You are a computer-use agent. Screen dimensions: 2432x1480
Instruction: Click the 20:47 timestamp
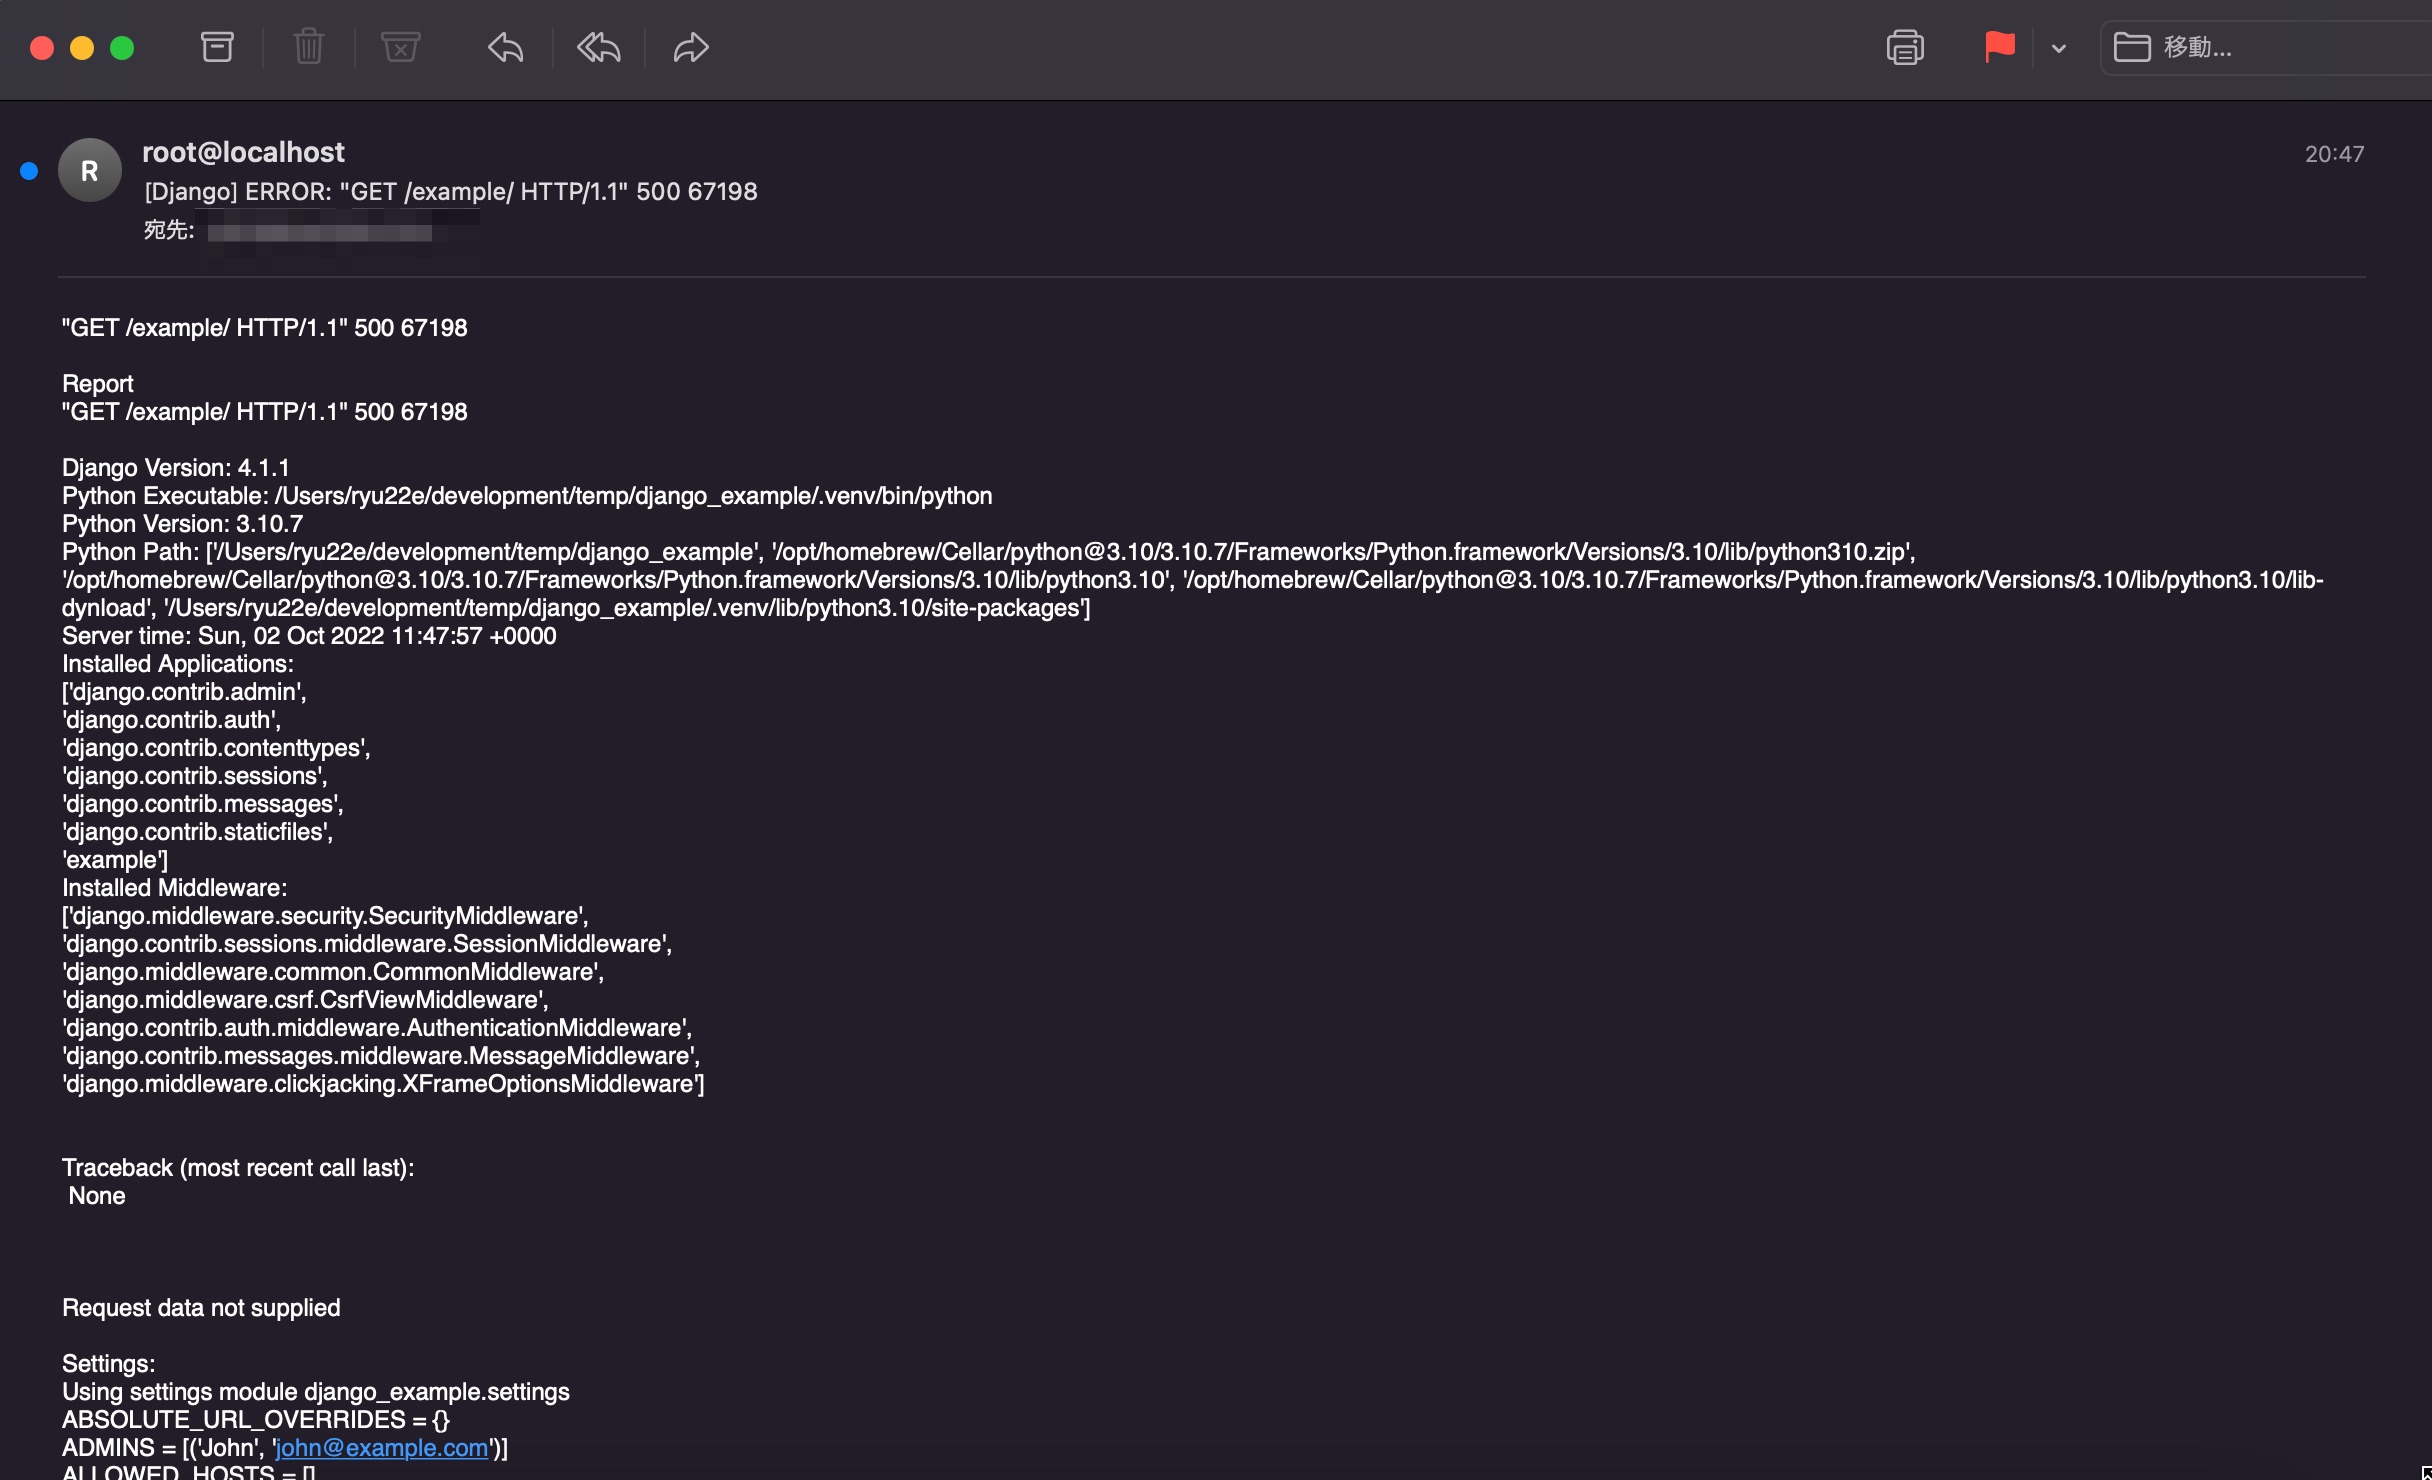(2334, 154)
